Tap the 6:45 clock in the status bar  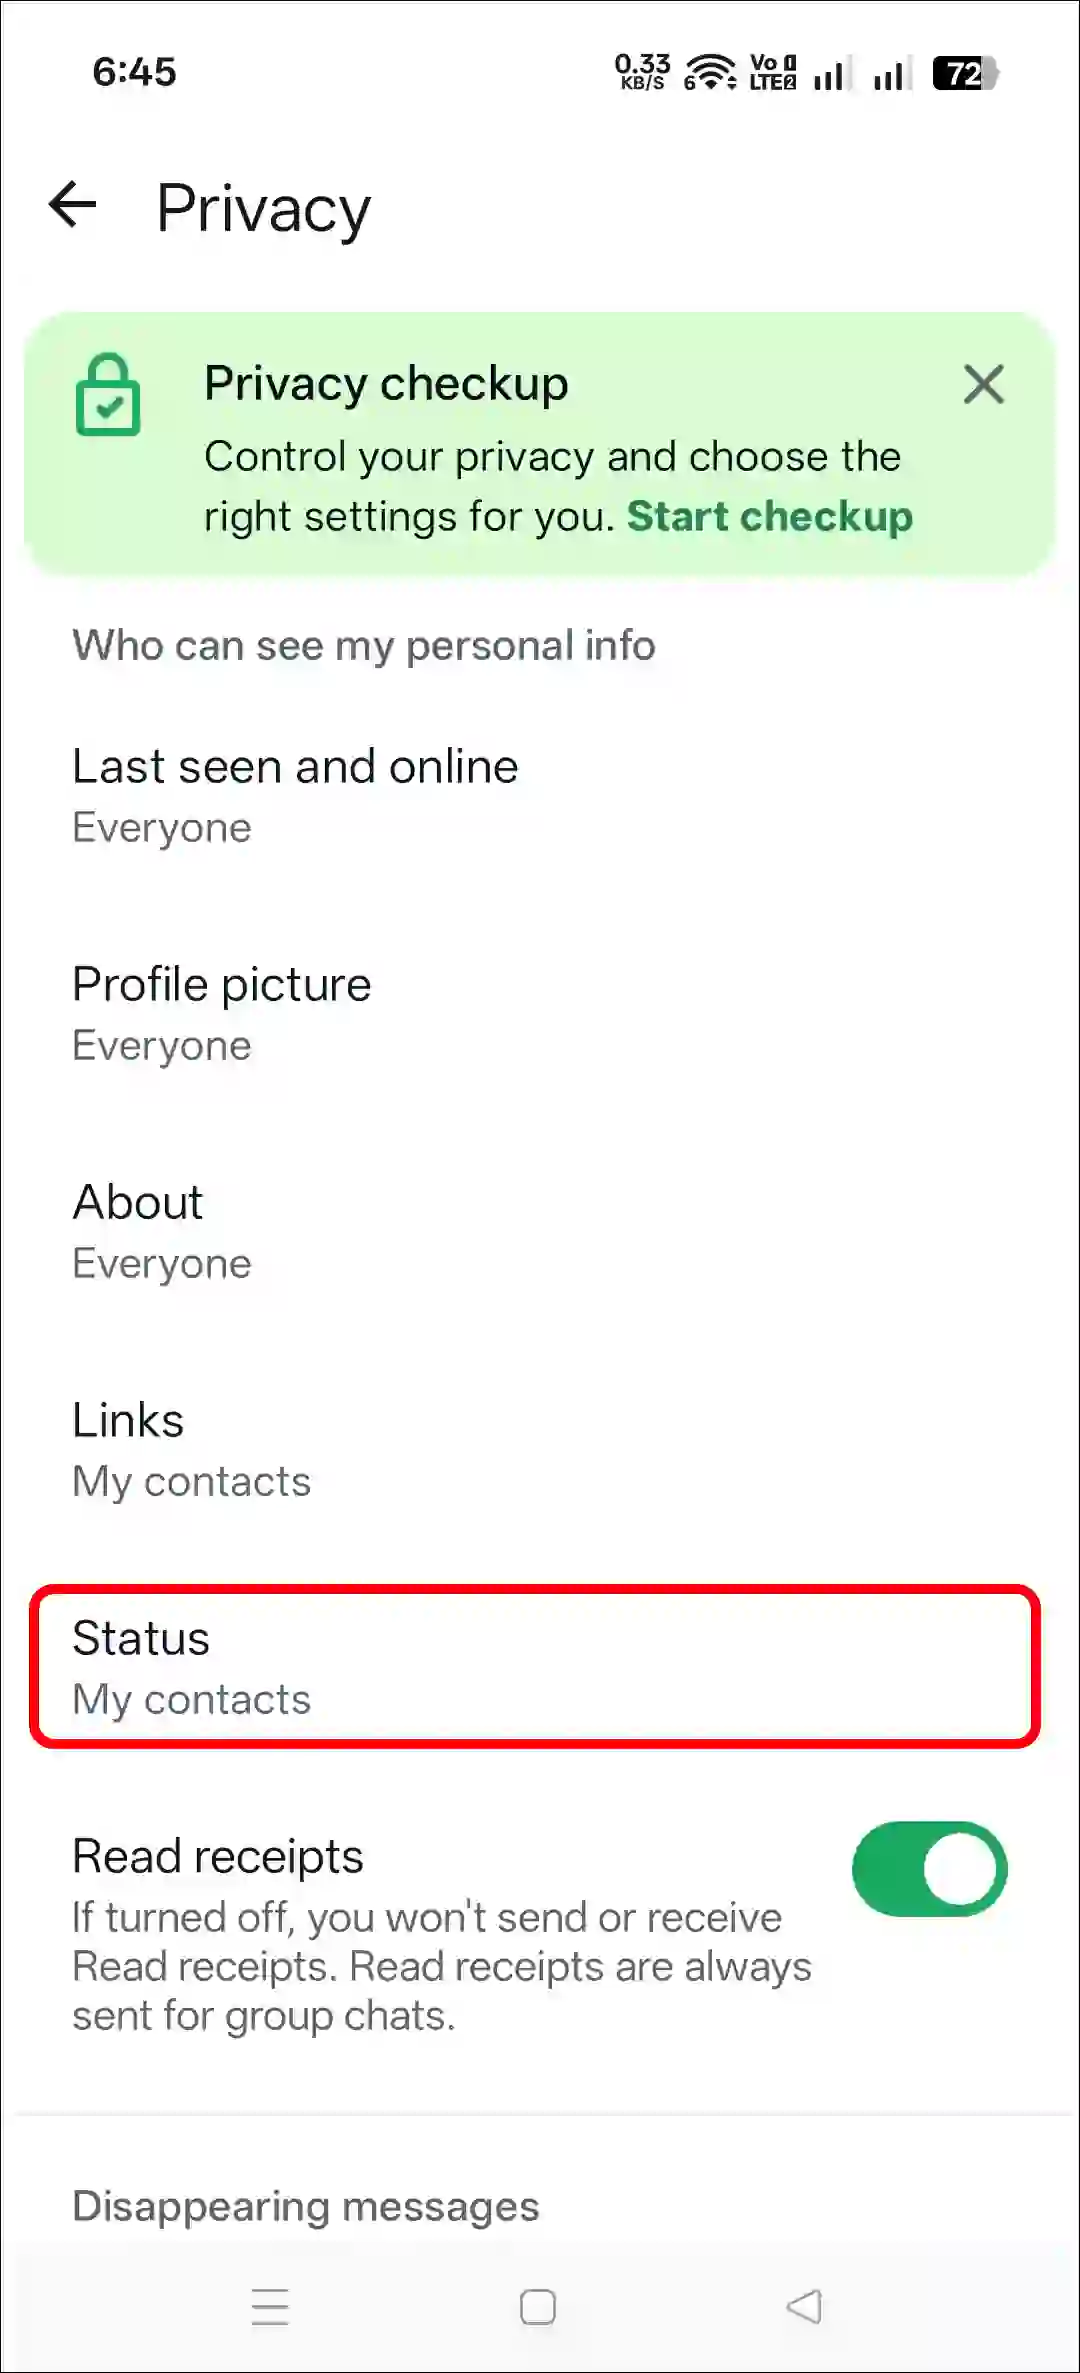(x=133, y=72)
